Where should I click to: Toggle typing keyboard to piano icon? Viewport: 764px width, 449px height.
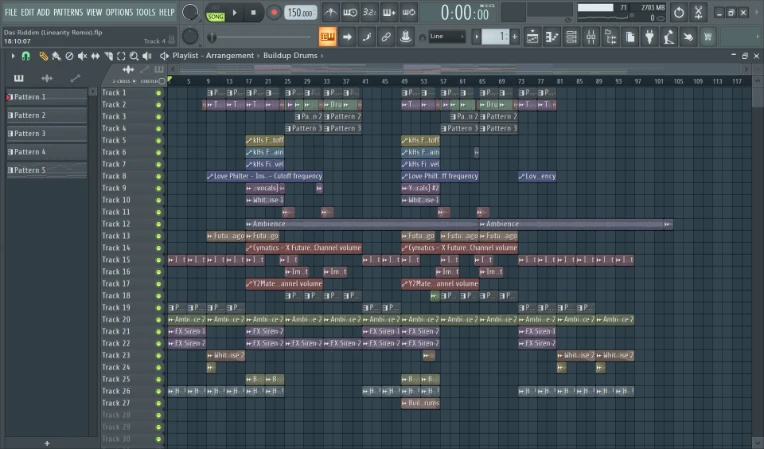point(327,37)
